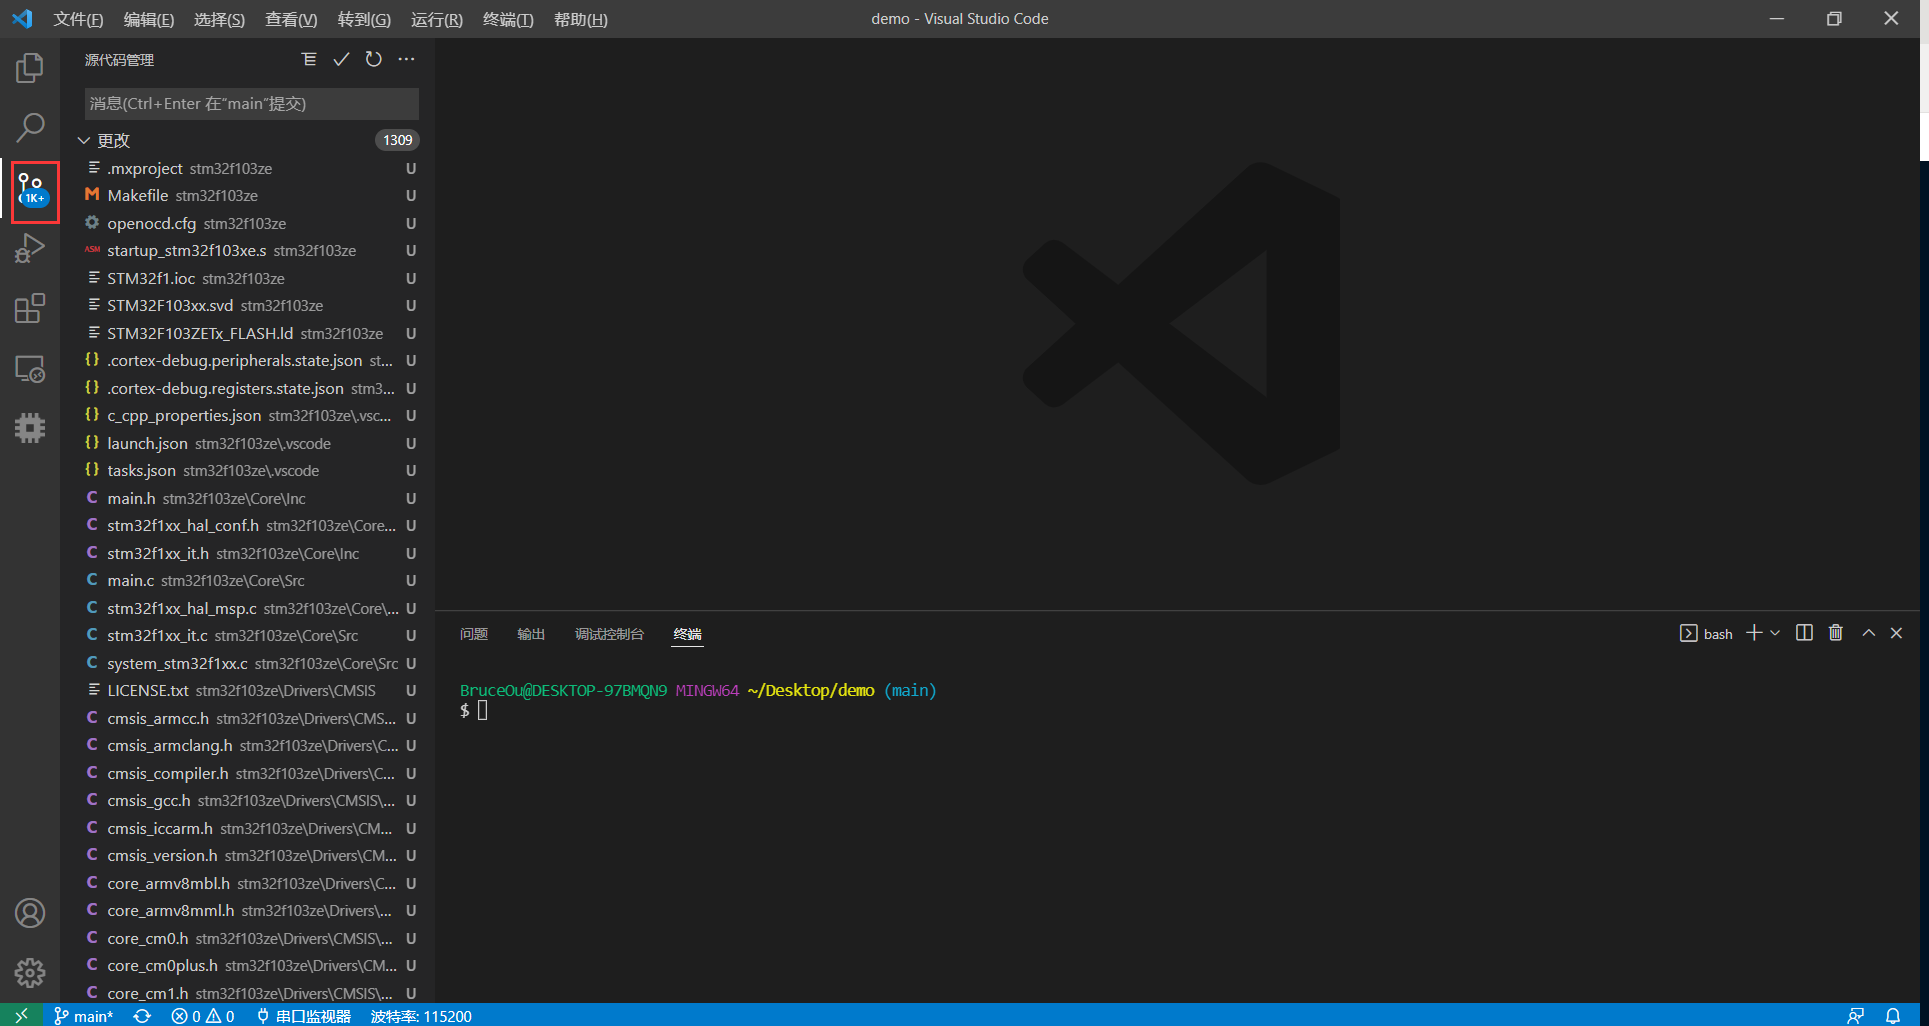1929x1026 pixels.
Task: Switch source control to tree view
Action: click(x=309, y=60)
